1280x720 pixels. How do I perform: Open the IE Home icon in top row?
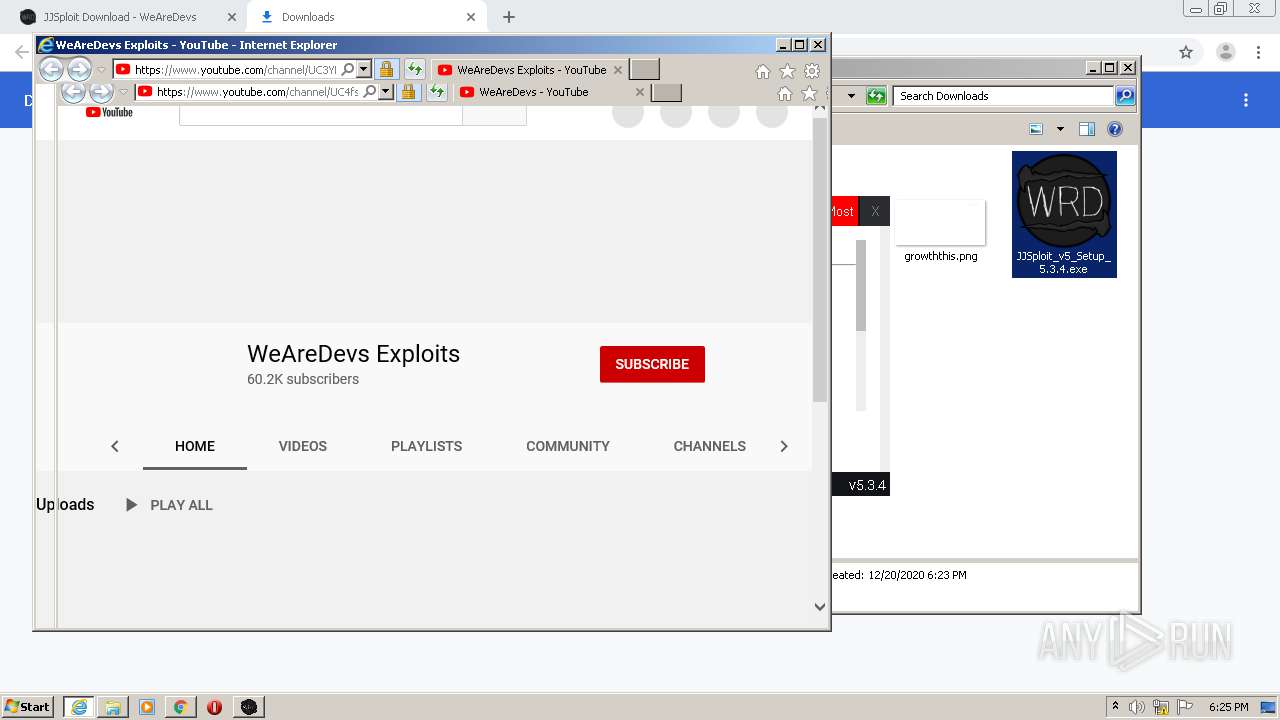tap(762, 71)
